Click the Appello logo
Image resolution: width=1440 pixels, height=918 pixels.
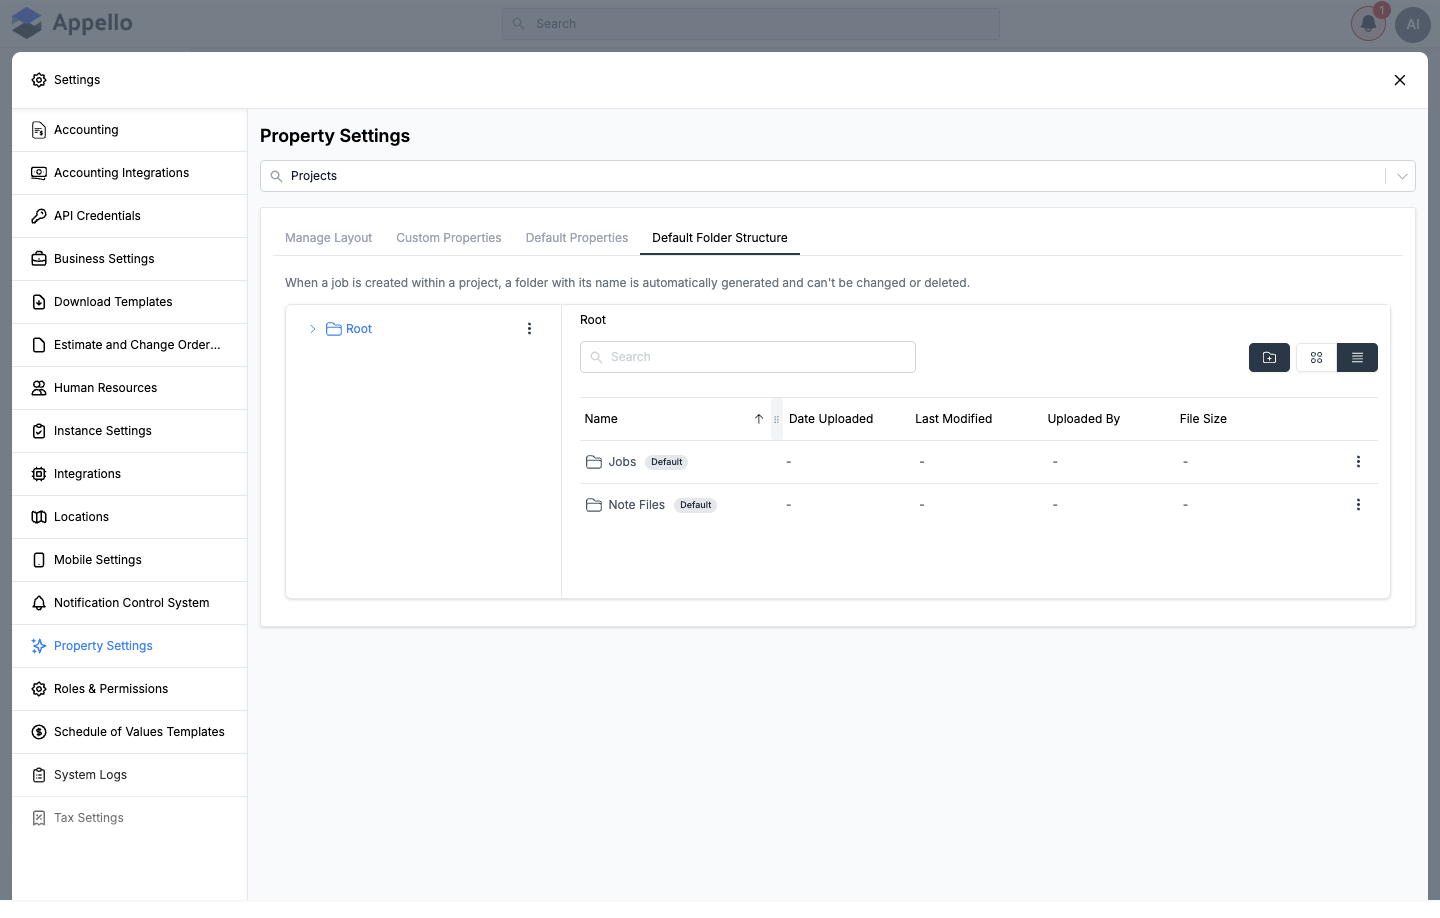click(x=72, y=23)
